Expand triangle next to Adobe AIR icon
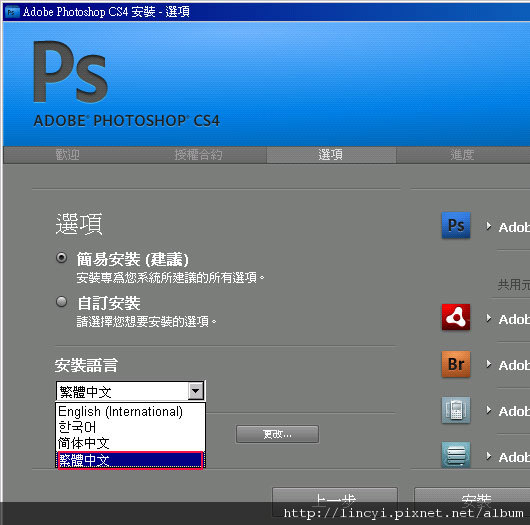 (x=488, y=318)
